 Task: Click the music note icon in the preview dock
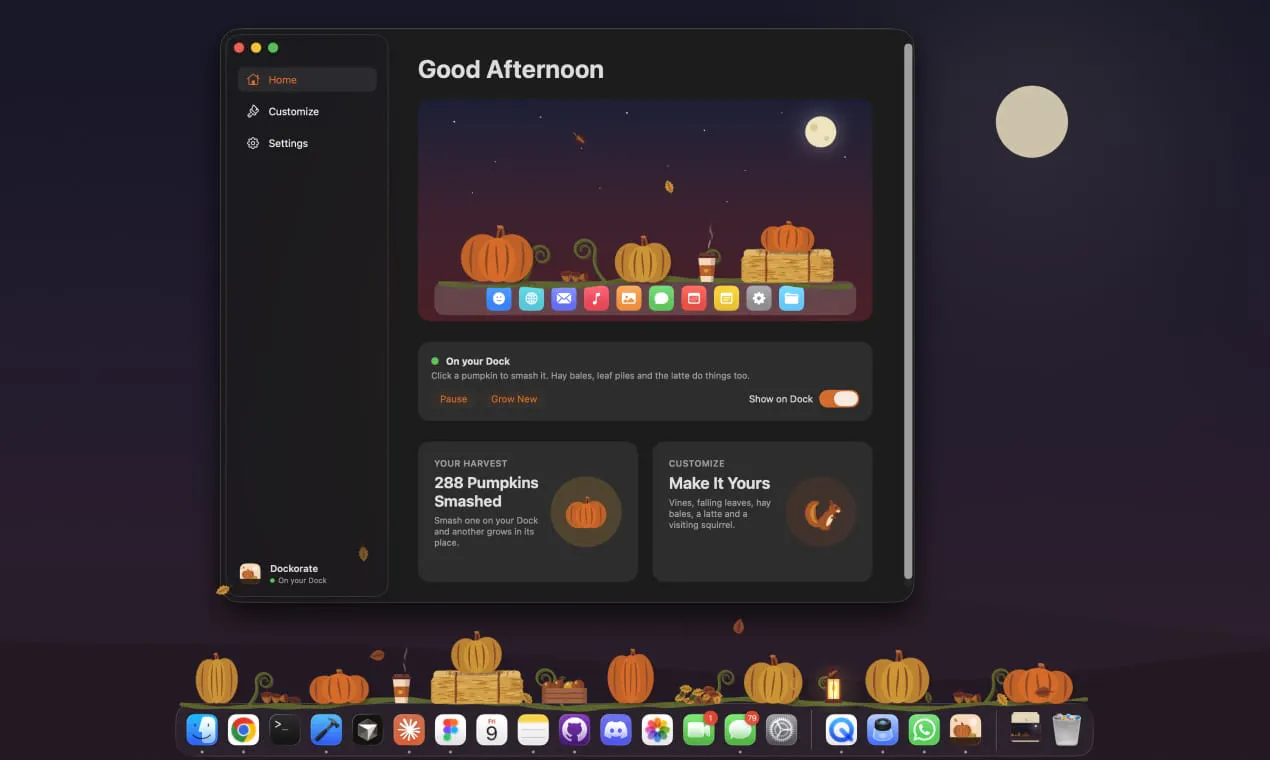pos(596,298)
